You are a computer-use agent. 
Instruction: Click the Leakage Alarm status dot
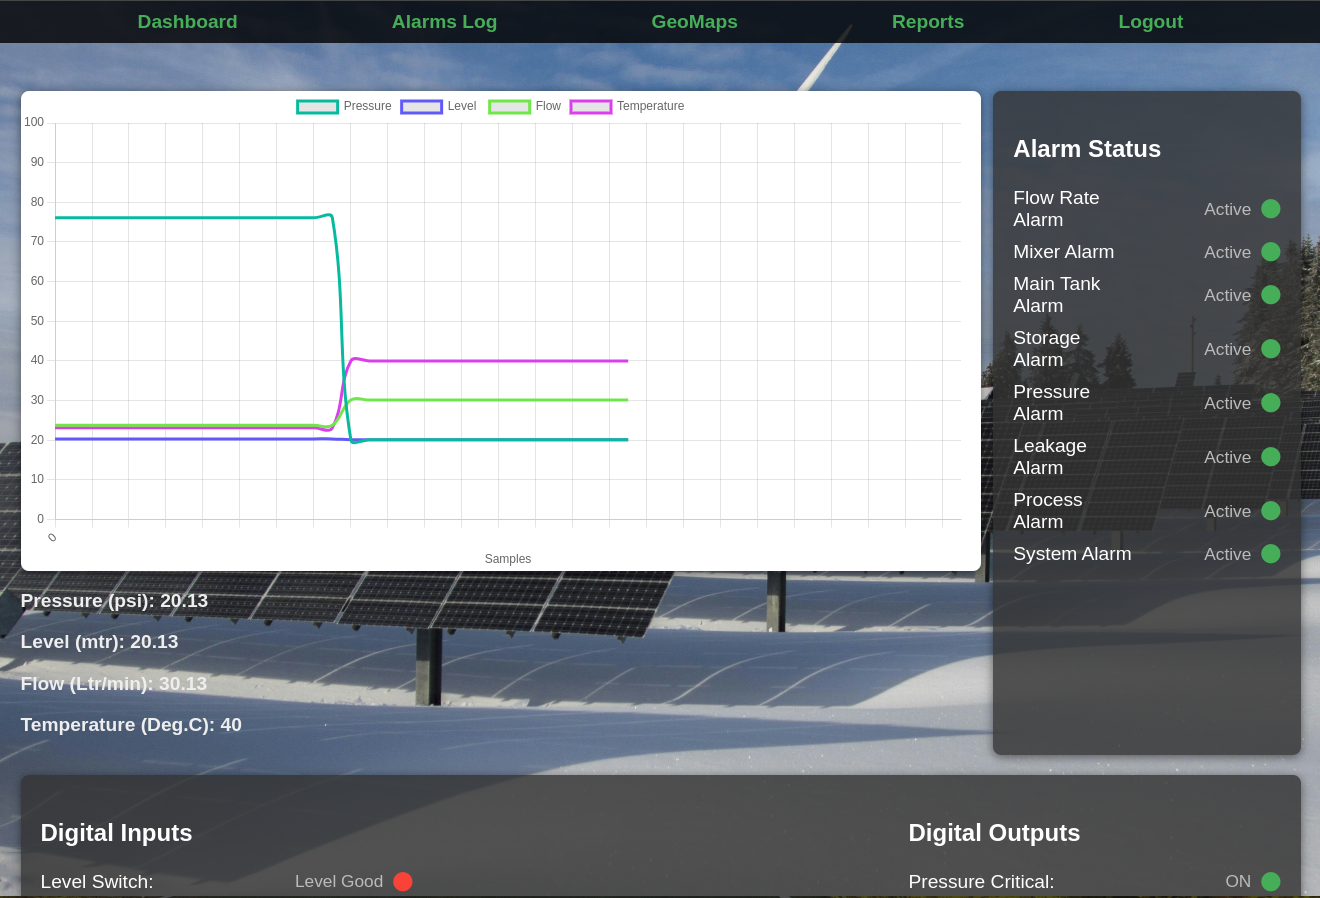(x=1271, y=457)
